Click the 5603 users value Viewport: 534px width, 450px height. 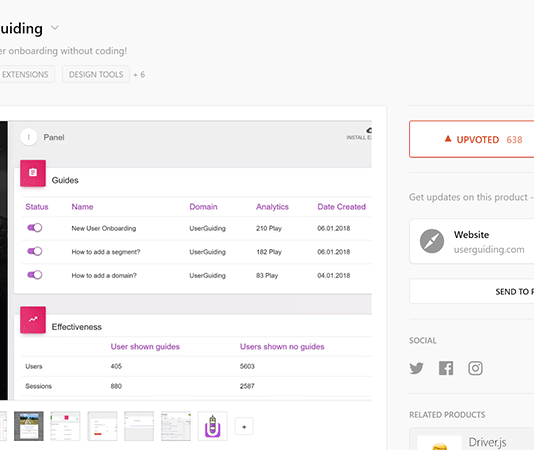[x=247, y=366]
